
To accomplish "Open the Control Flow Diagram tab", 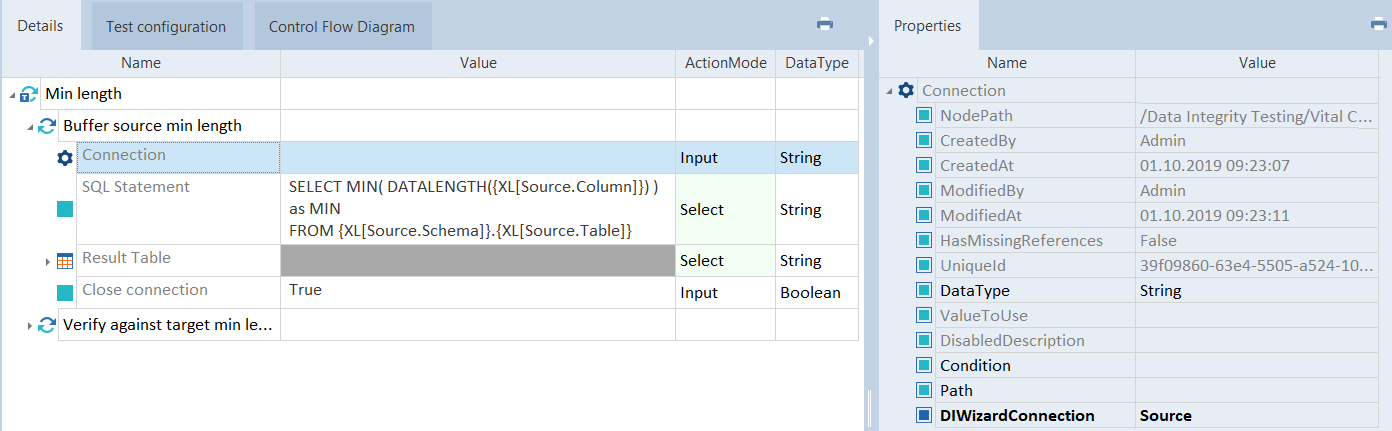I will pyautogui.click(x=342, y=27).
